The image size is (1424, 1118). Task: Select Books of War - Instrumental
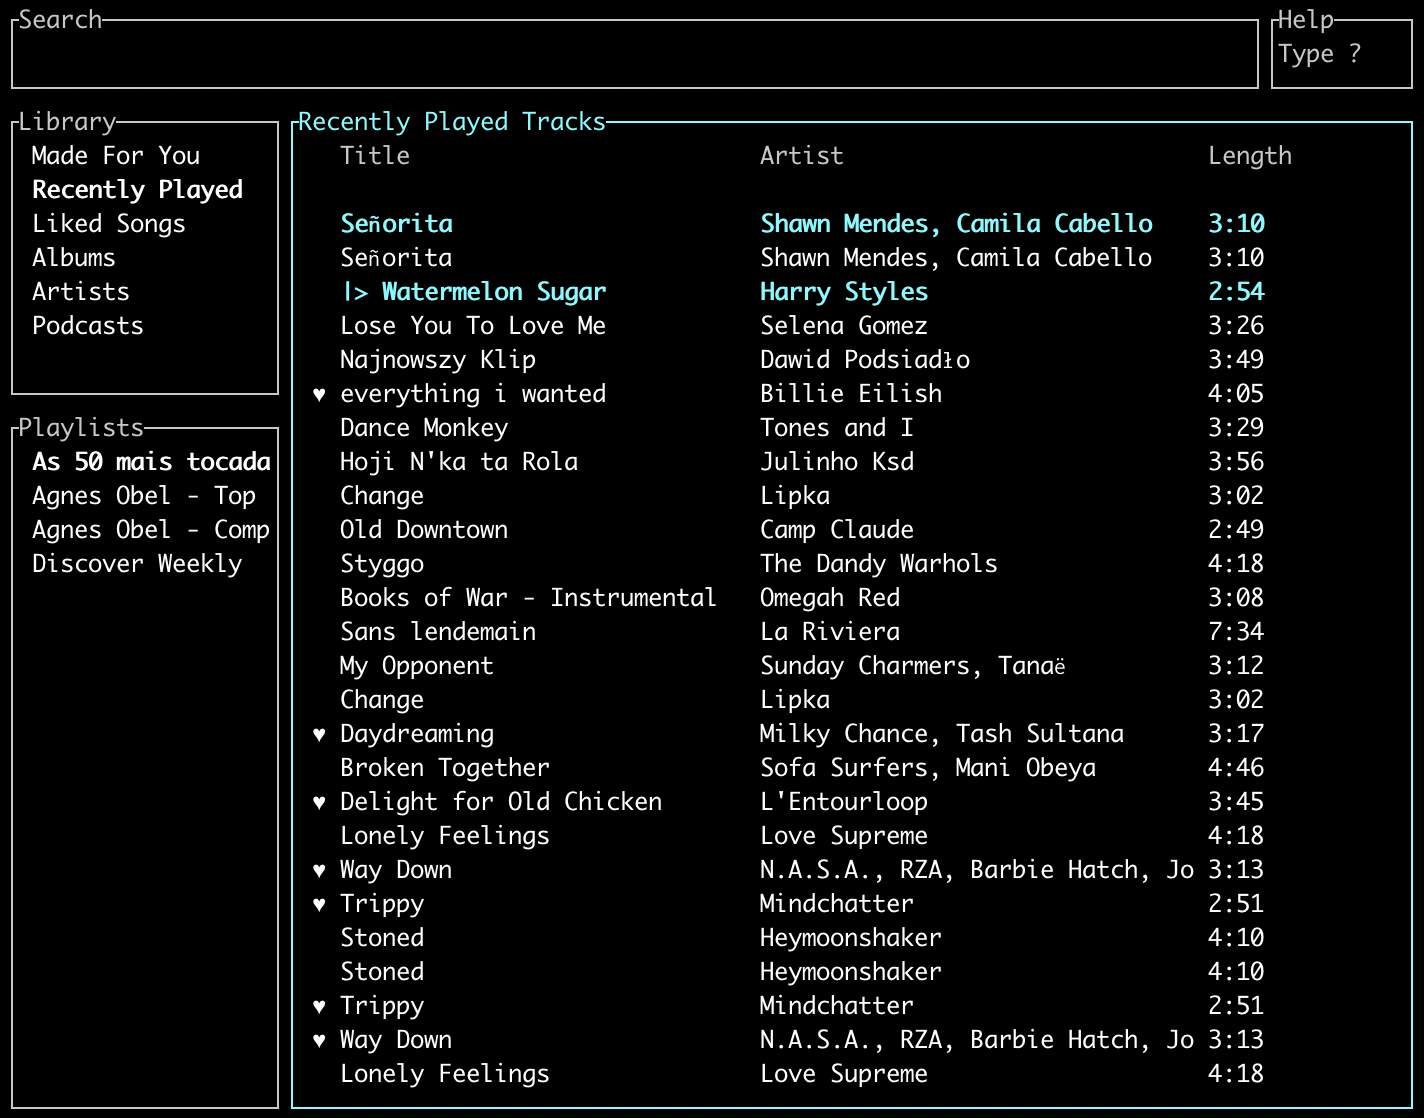point(528,598)
